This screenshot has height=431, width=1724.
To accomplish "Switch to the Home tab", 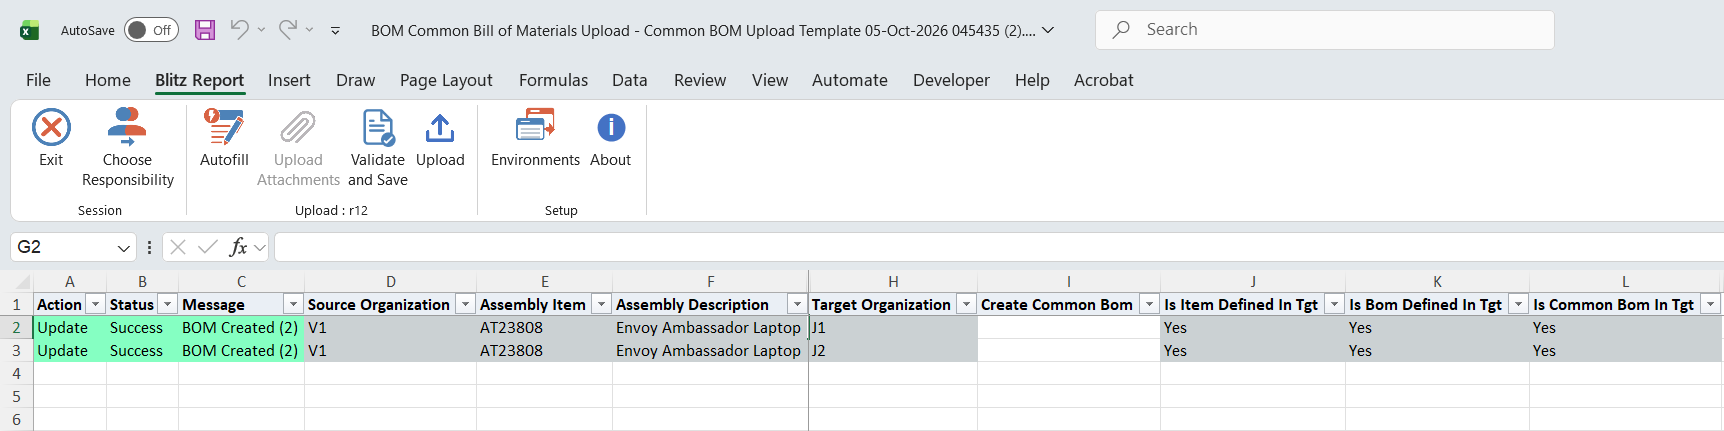I will point(108,80).
